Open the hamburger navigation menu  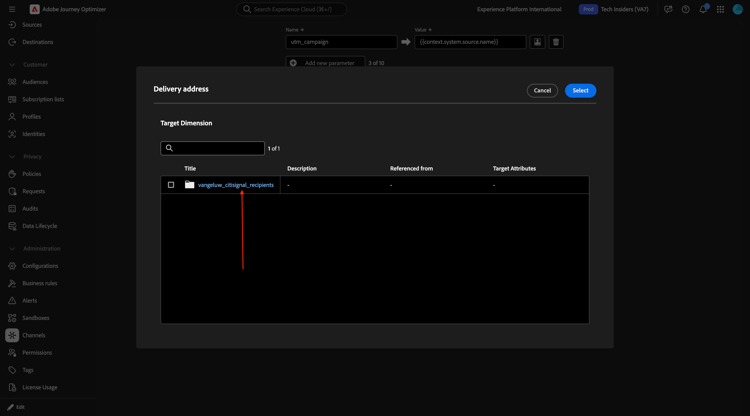(x=12, y=9)
